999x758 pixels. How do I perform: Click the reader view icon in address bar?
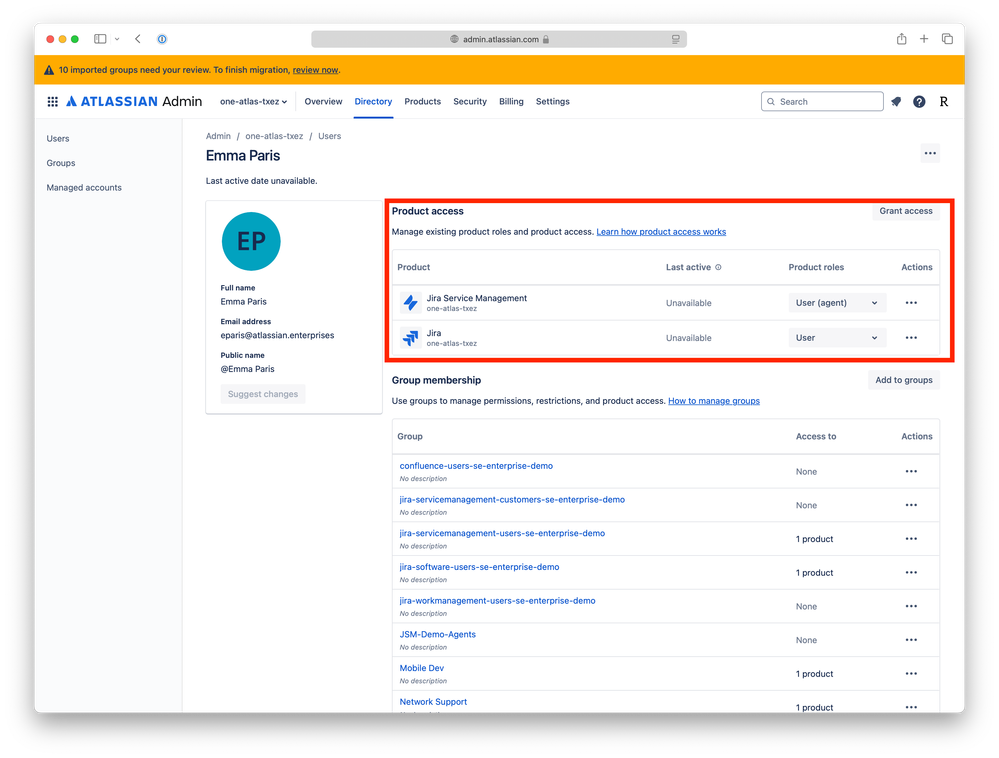pyautogui.click(x=675, y=39)
